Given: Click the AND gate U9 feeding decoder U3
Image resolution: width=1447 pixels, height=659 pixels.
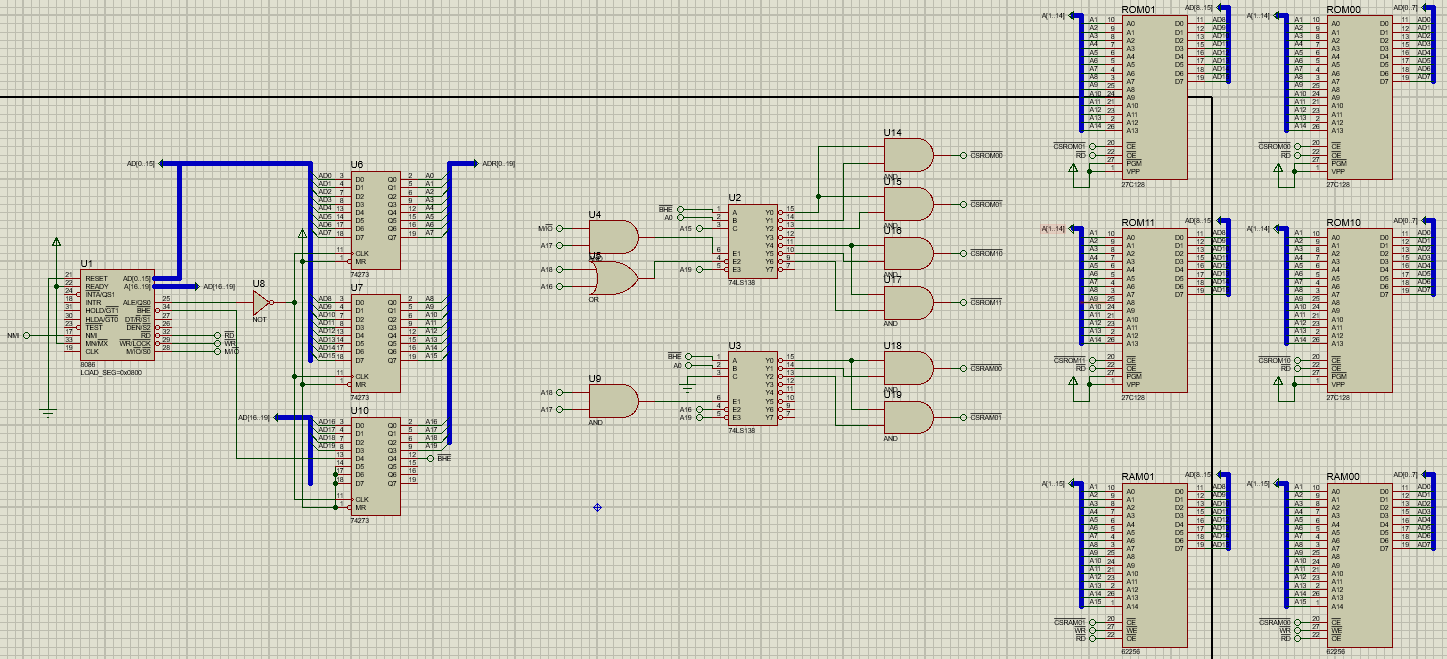Looking at the screenshot, I should click(613, 399).
